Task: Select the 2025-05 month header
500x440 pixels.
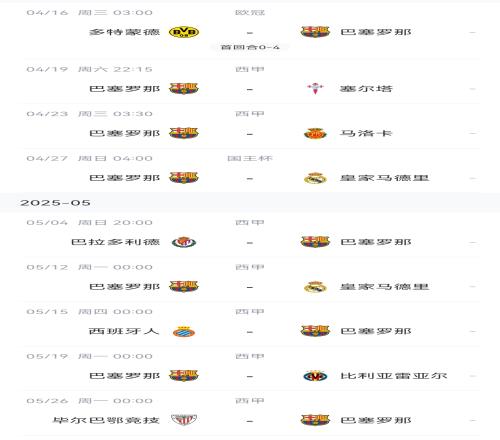Action: tap(55, 203)
